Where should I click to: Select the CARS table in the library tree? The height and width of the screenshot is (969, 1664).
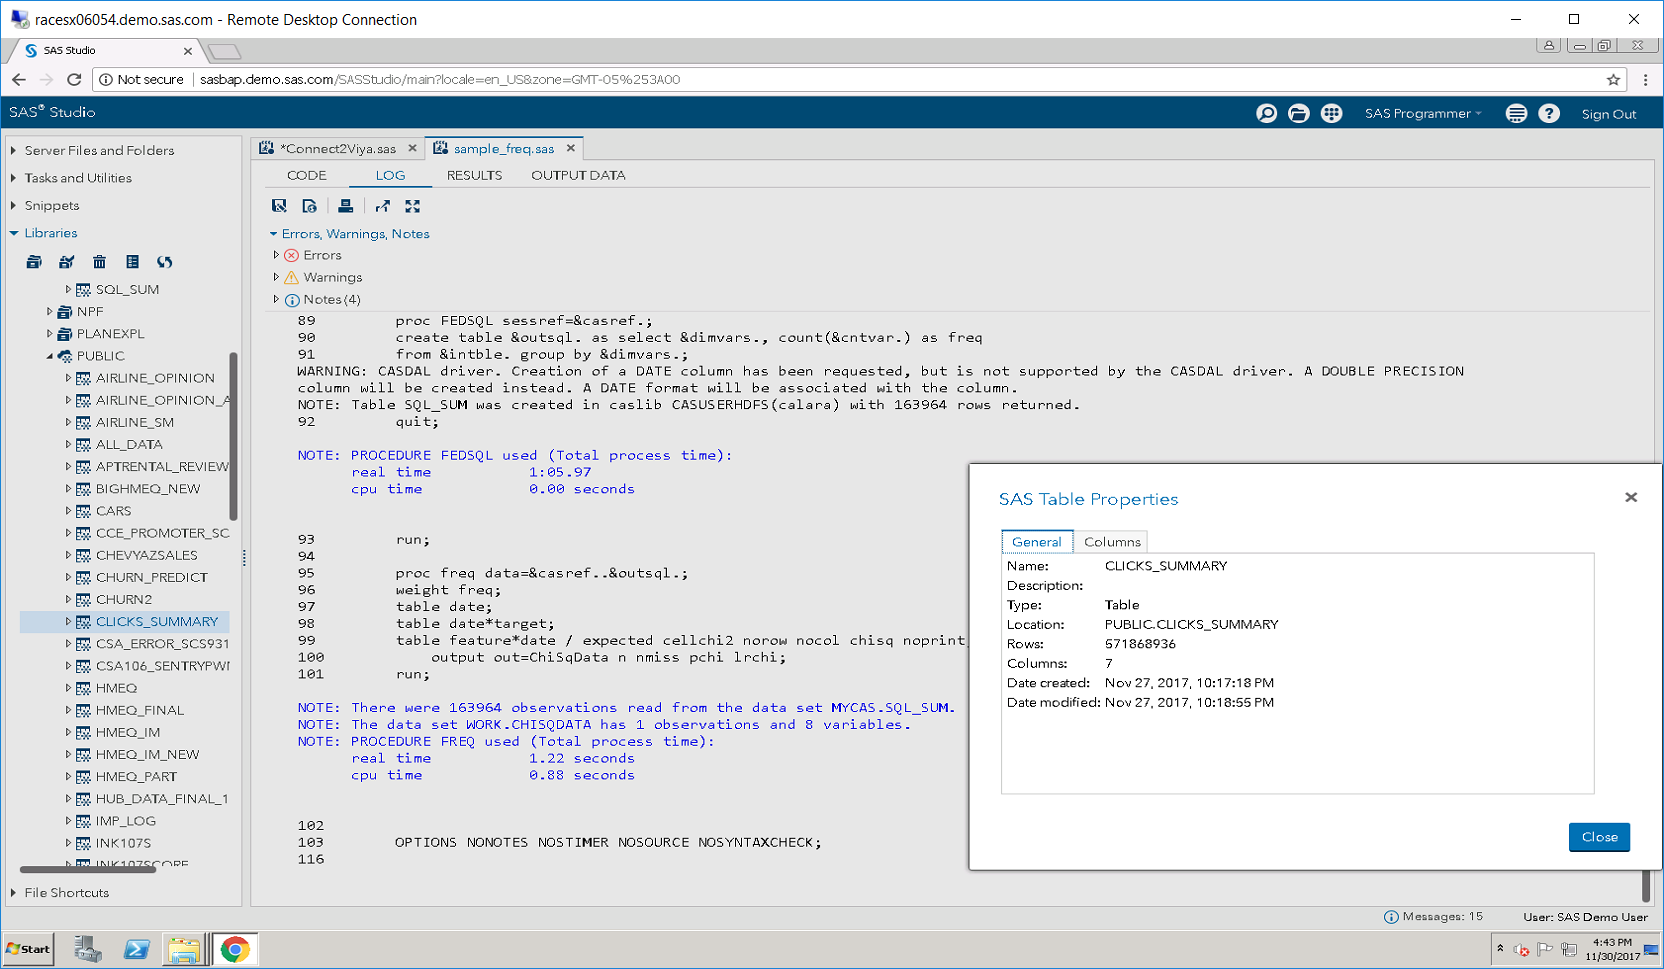point(113,511)
